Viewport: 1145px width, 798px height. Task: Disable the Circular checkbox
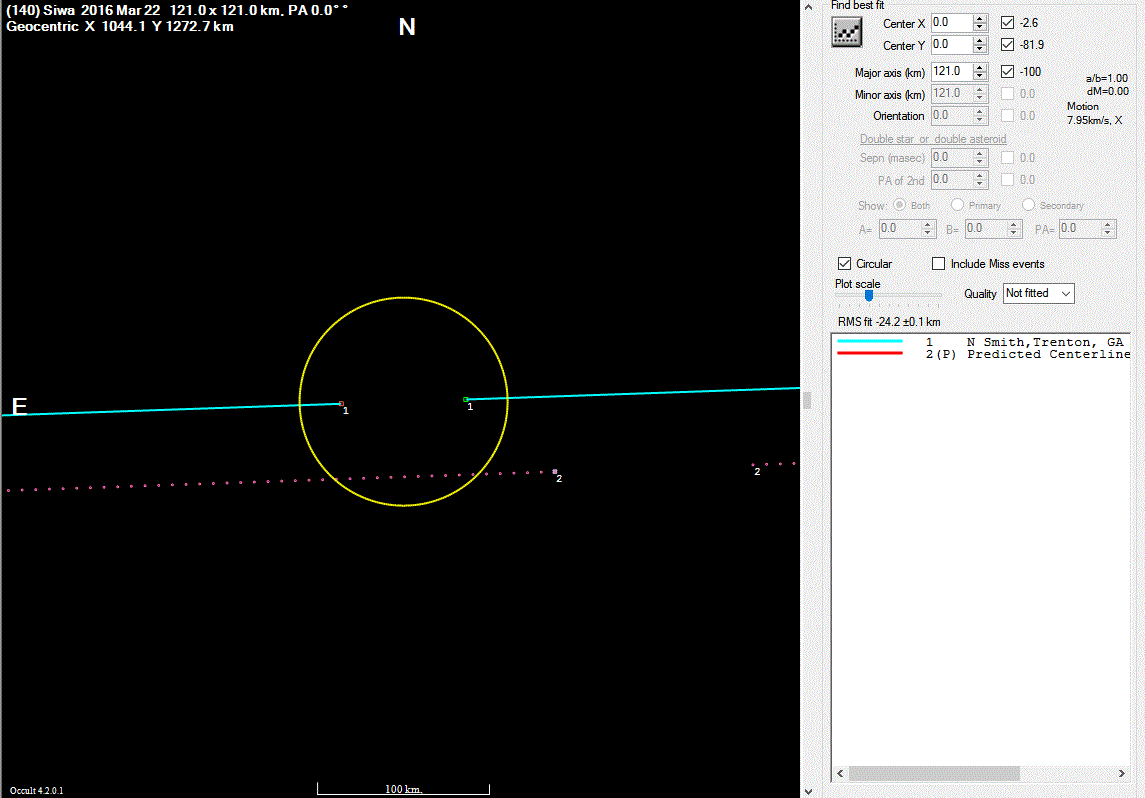click(845, 264)
